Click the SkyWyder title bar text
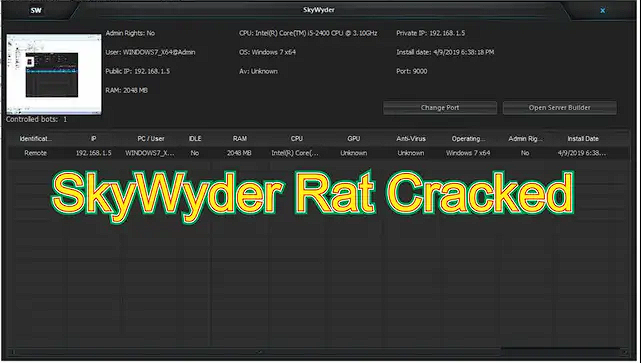The width and height of the screenshot is (641, 363). pyautogui.click(x=319, y=10)
